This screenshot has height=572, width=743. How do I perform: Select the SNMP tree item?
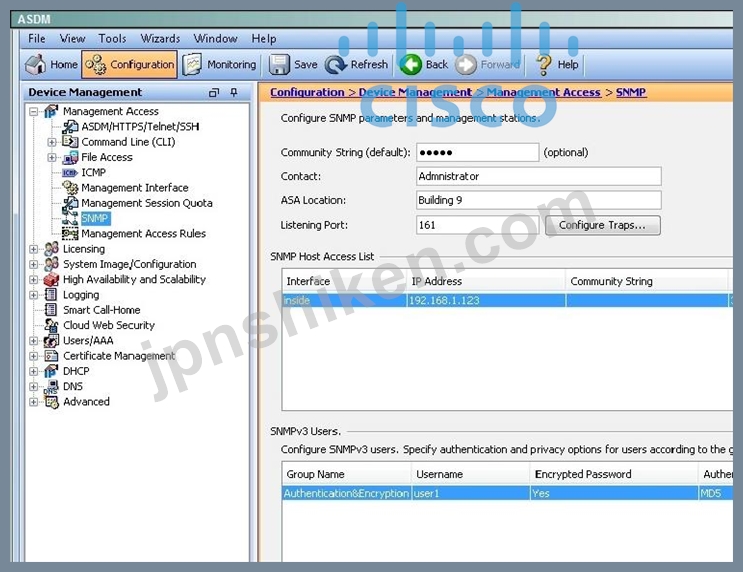pyautogui.click(x=95, y=218)
